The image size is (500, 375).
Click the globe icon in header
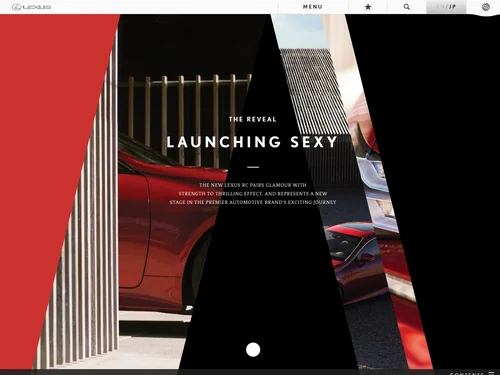click(x=486, y=7)
